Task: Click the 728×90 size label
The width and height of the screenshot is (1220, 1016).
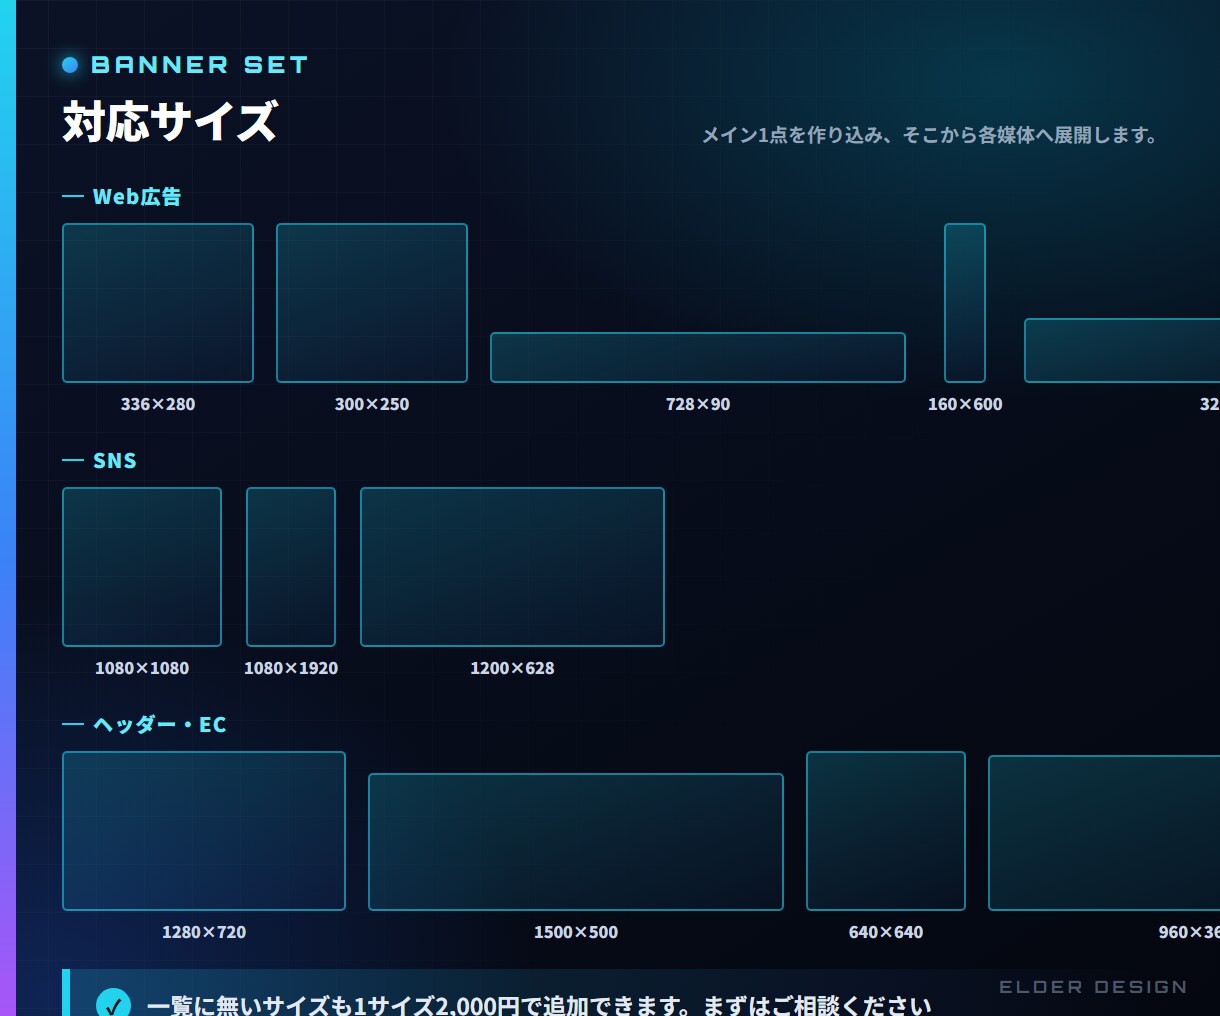Action: [x=698, y=404]
